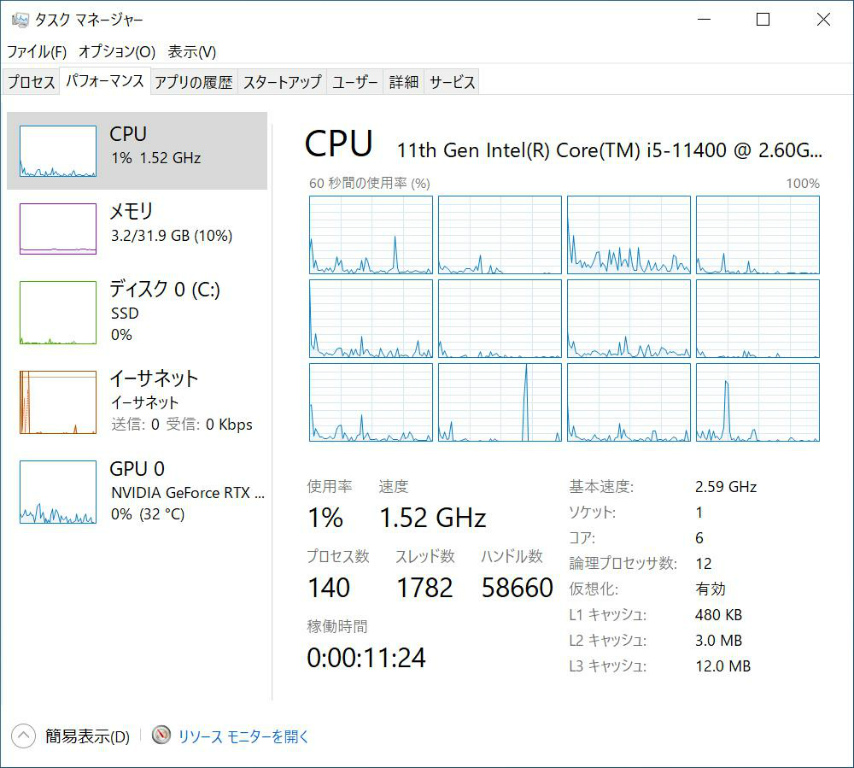
Task: Select the CPU mini graph thumbnail
Action: click(x=58, y=152)
